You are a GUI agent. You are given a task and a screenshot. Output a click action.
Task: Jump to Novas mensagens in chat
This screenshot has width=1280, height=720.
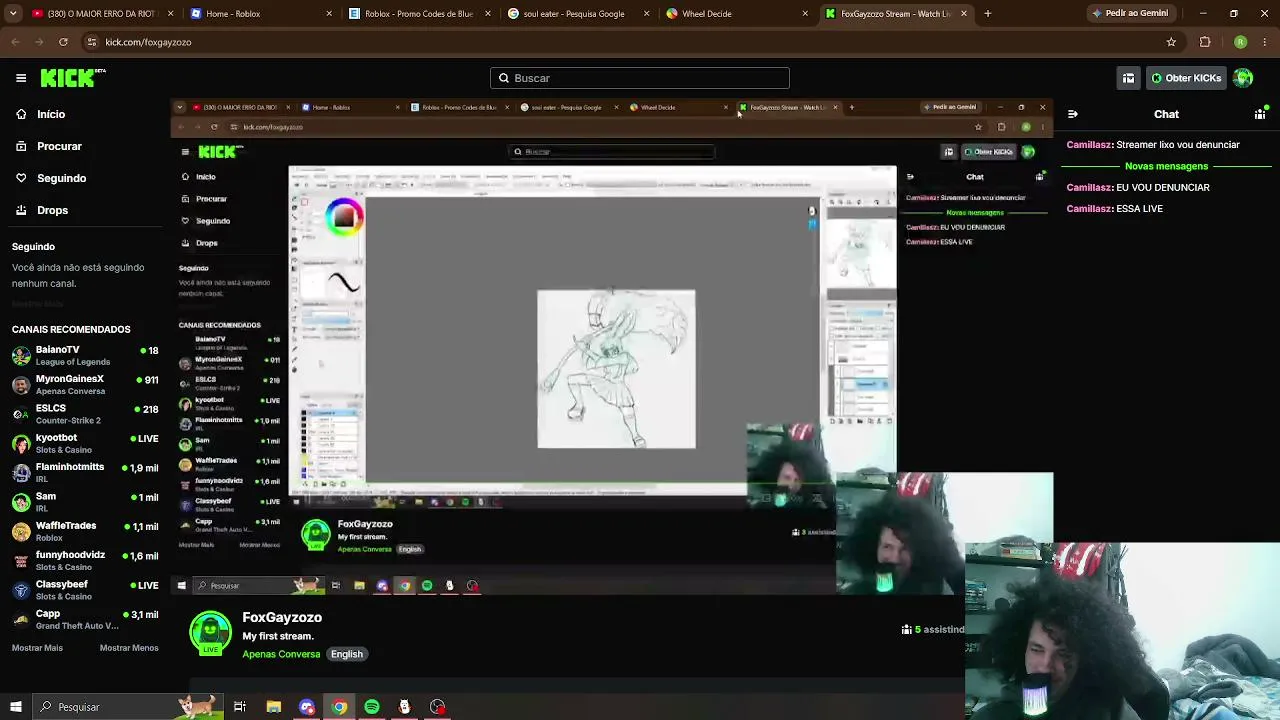tap(1166, 166)
